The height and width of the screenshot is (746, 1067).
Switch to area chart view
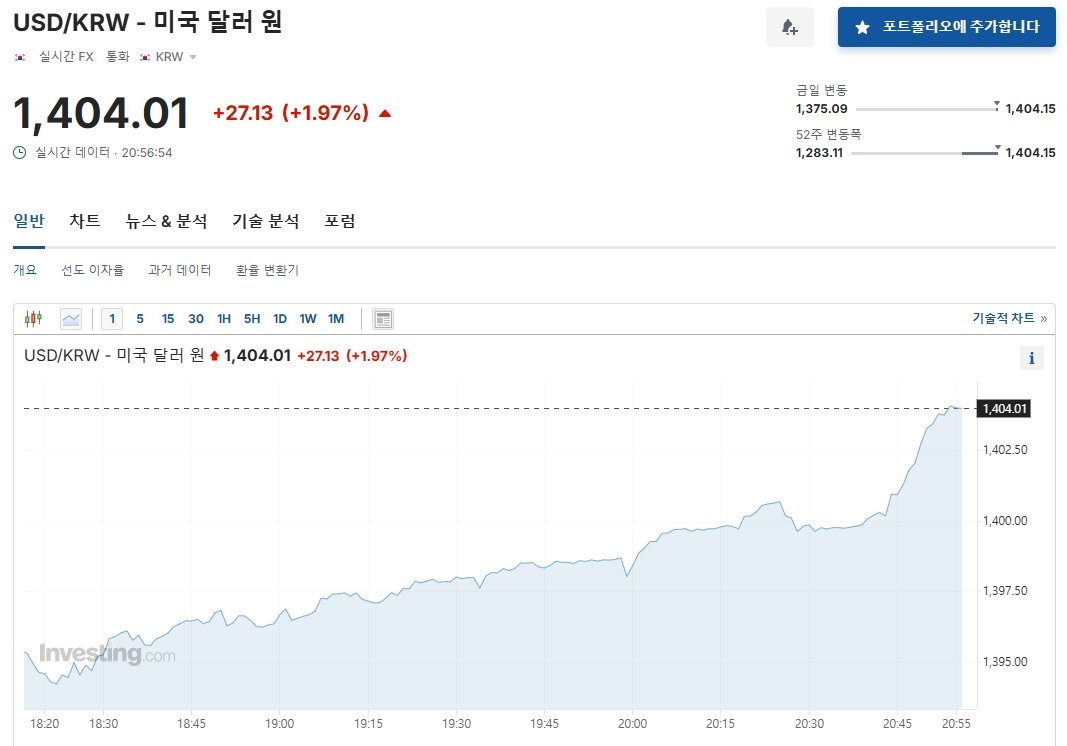coord(70,319)
